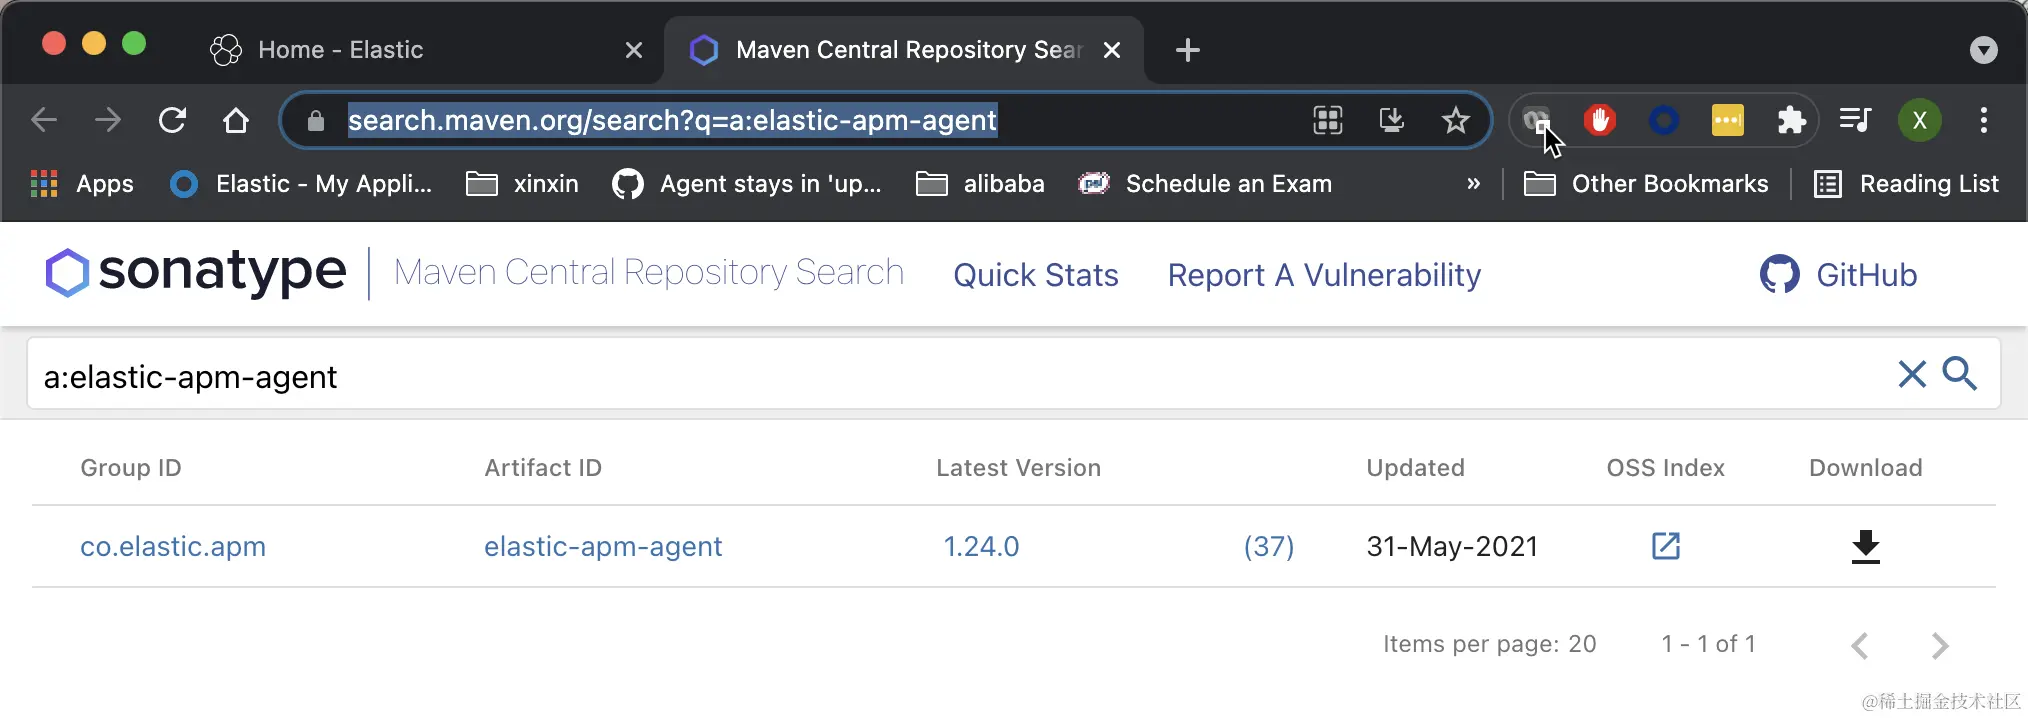
Task: Click the bookmark star icon in address bar
Action: click(1455, 121)
